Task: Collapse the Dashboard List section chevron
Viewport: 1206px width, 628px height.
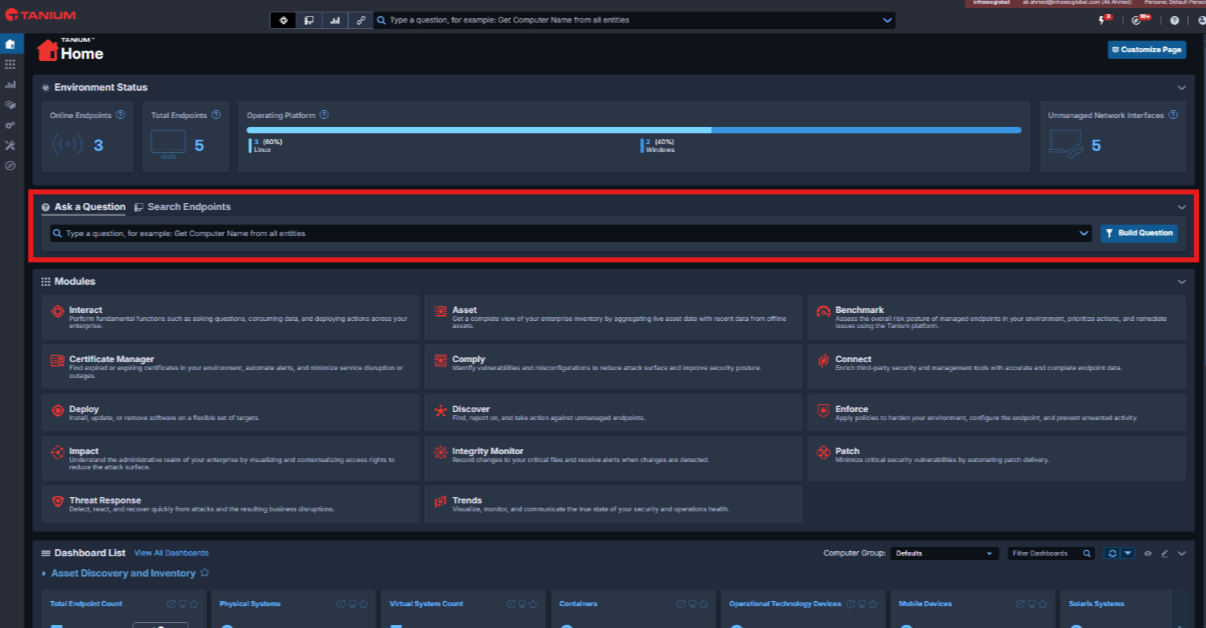Action: 1182,553
